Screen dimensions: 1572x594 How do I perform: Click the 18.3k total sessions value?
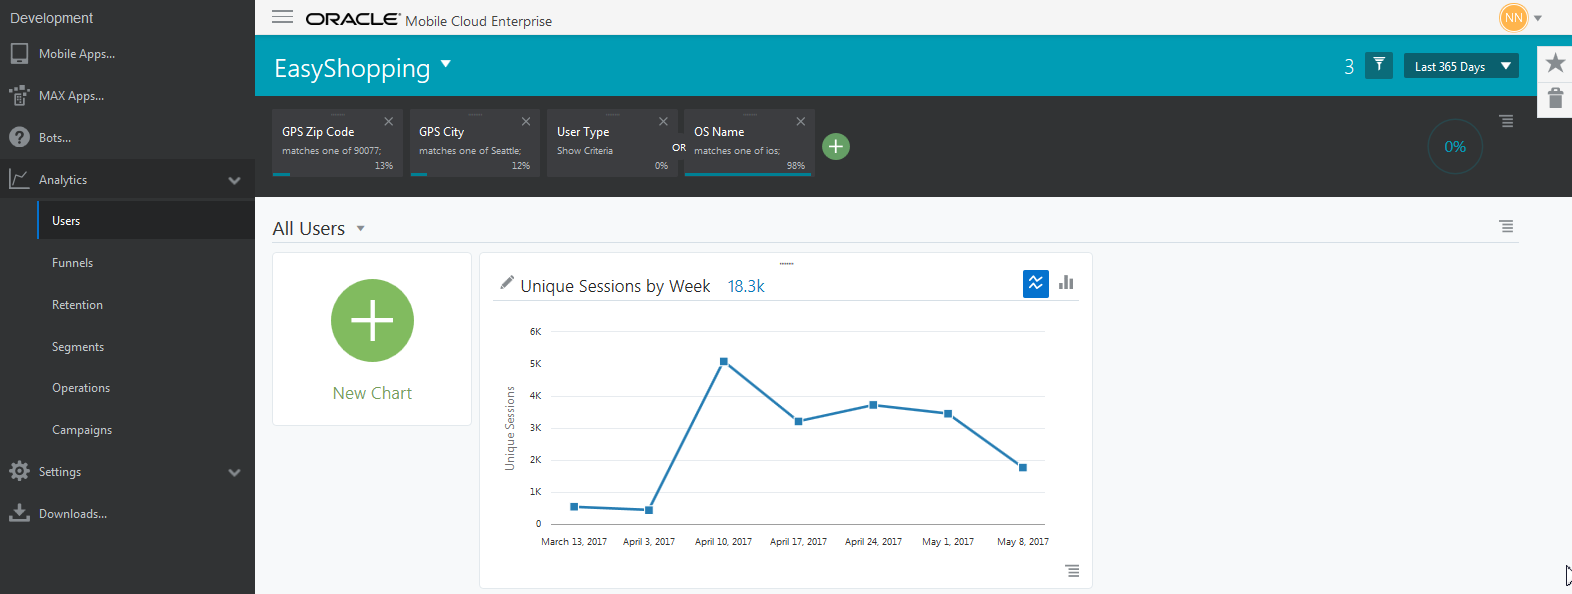746,286
